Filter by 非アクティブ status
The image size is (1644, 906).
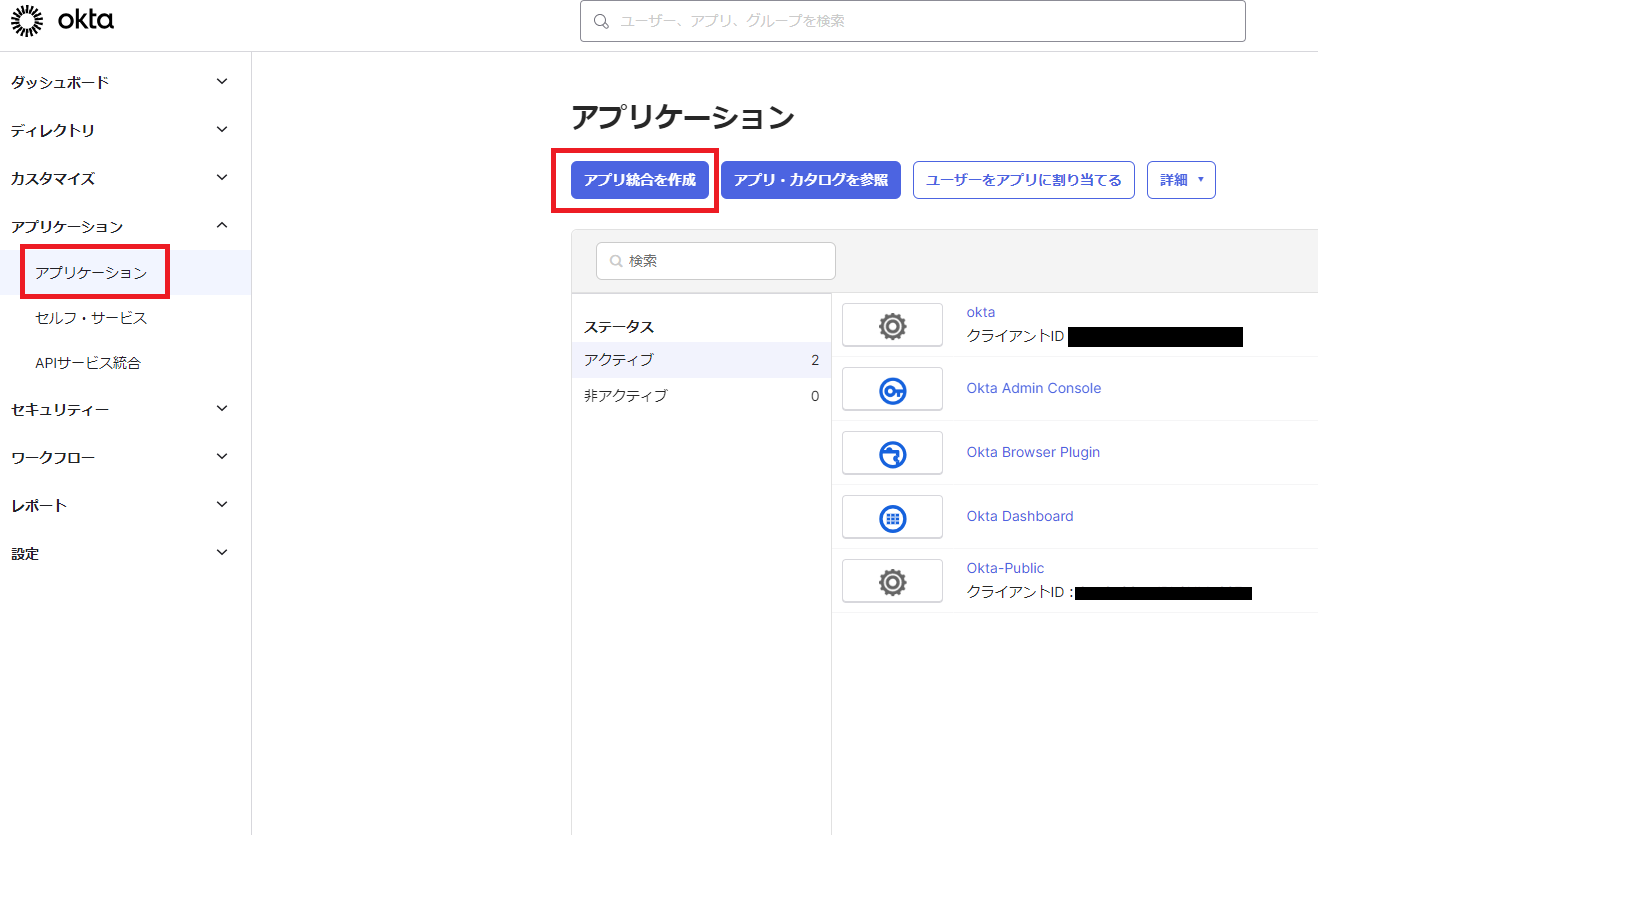(701, 396)
